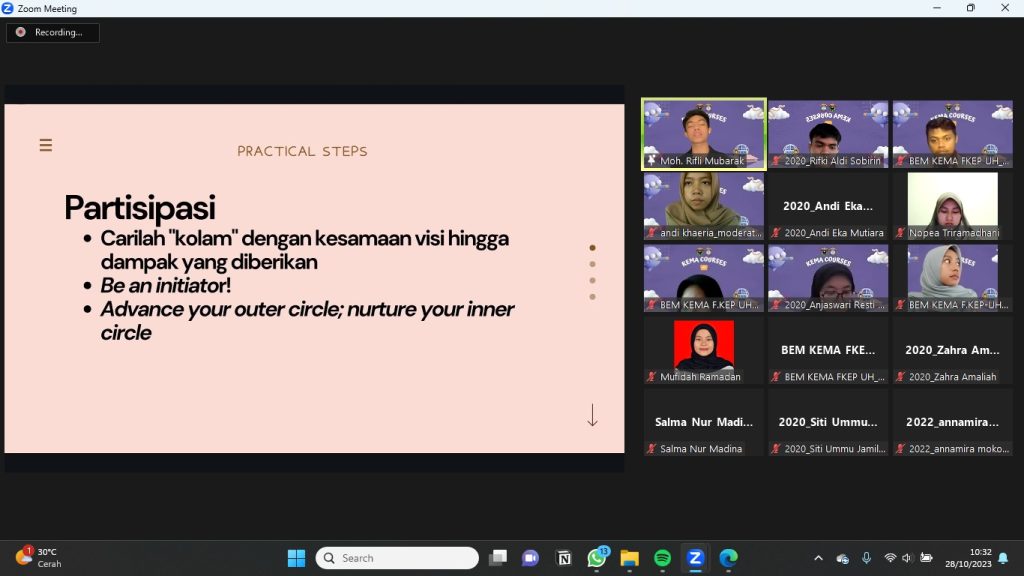Click the Zoom icon in the taskbar
The height and width of the screenshot is (576, 1024).
coord(695,558)
